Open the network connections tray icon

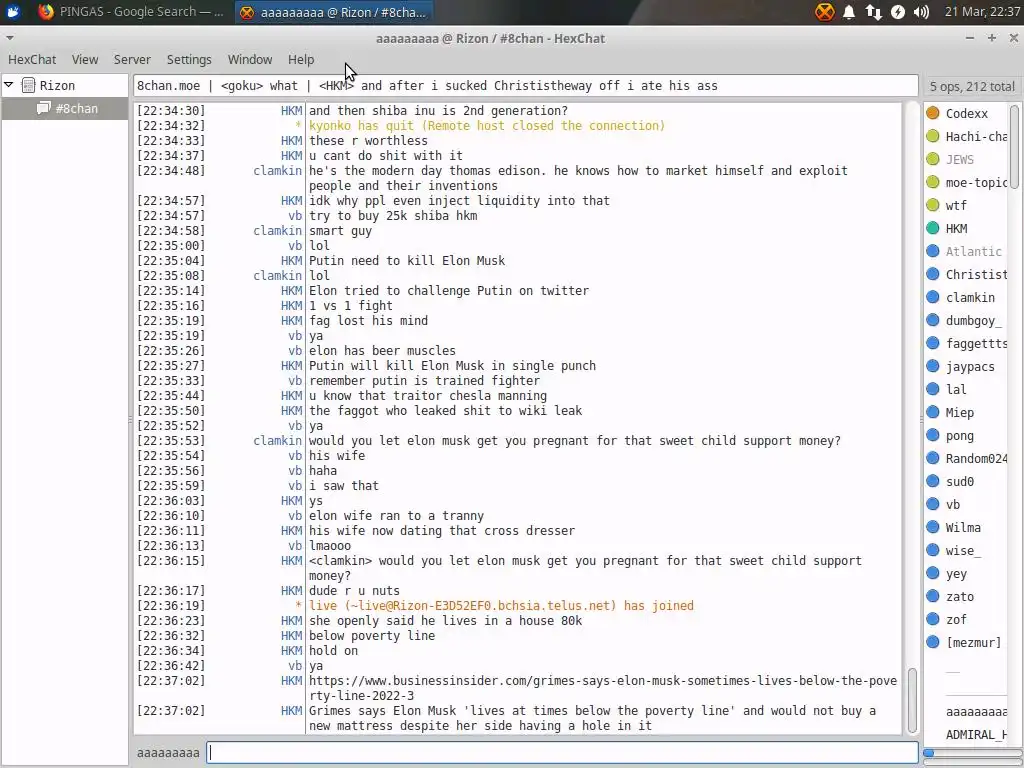click(873, 12)
